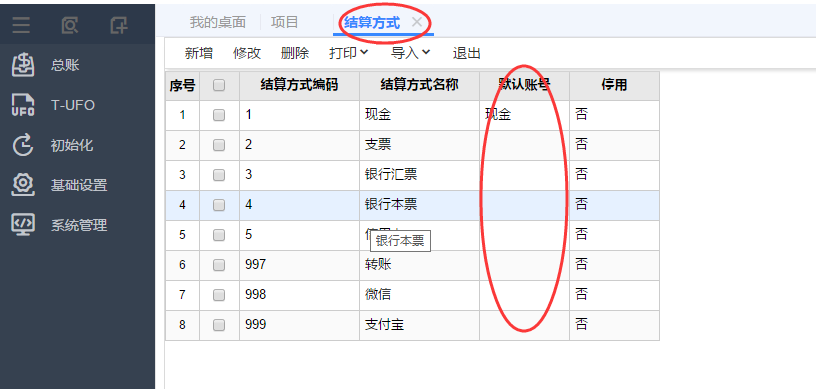
Task: Click the T-UFO report icon
Action: [23, 105]
